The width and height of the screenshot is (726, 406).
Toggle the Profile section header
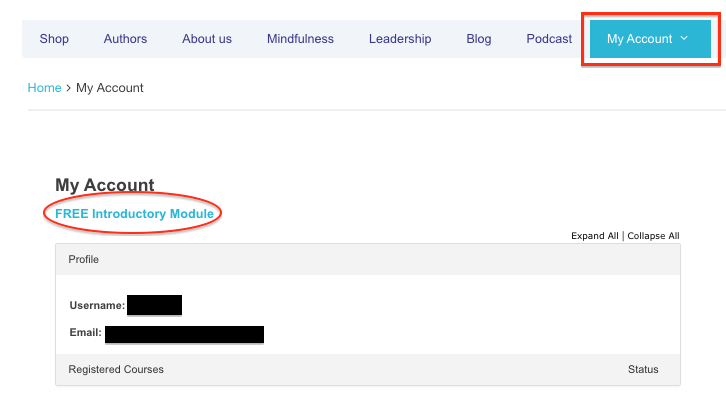[368, 259]
